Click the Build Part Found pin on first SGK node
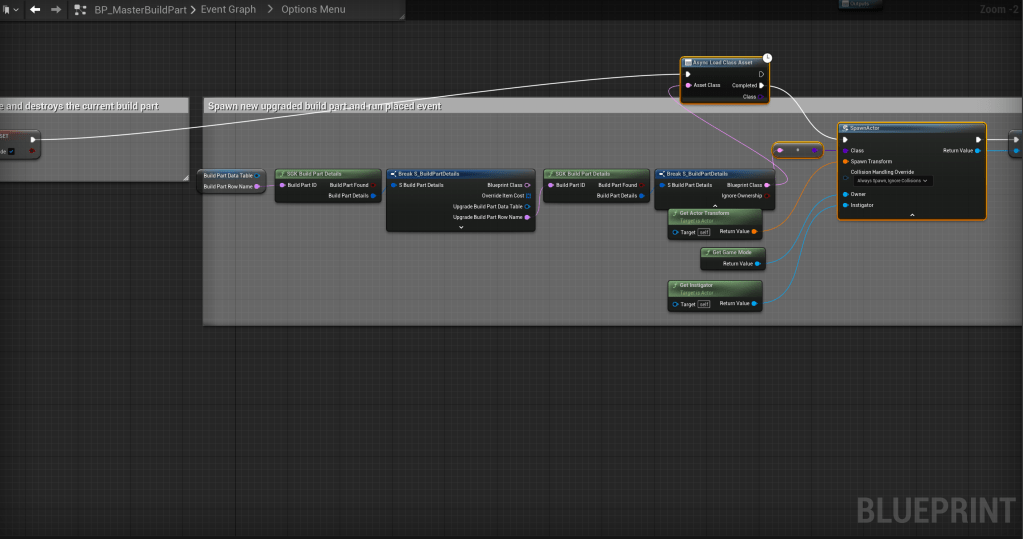1023x539 pixels. 376,185
